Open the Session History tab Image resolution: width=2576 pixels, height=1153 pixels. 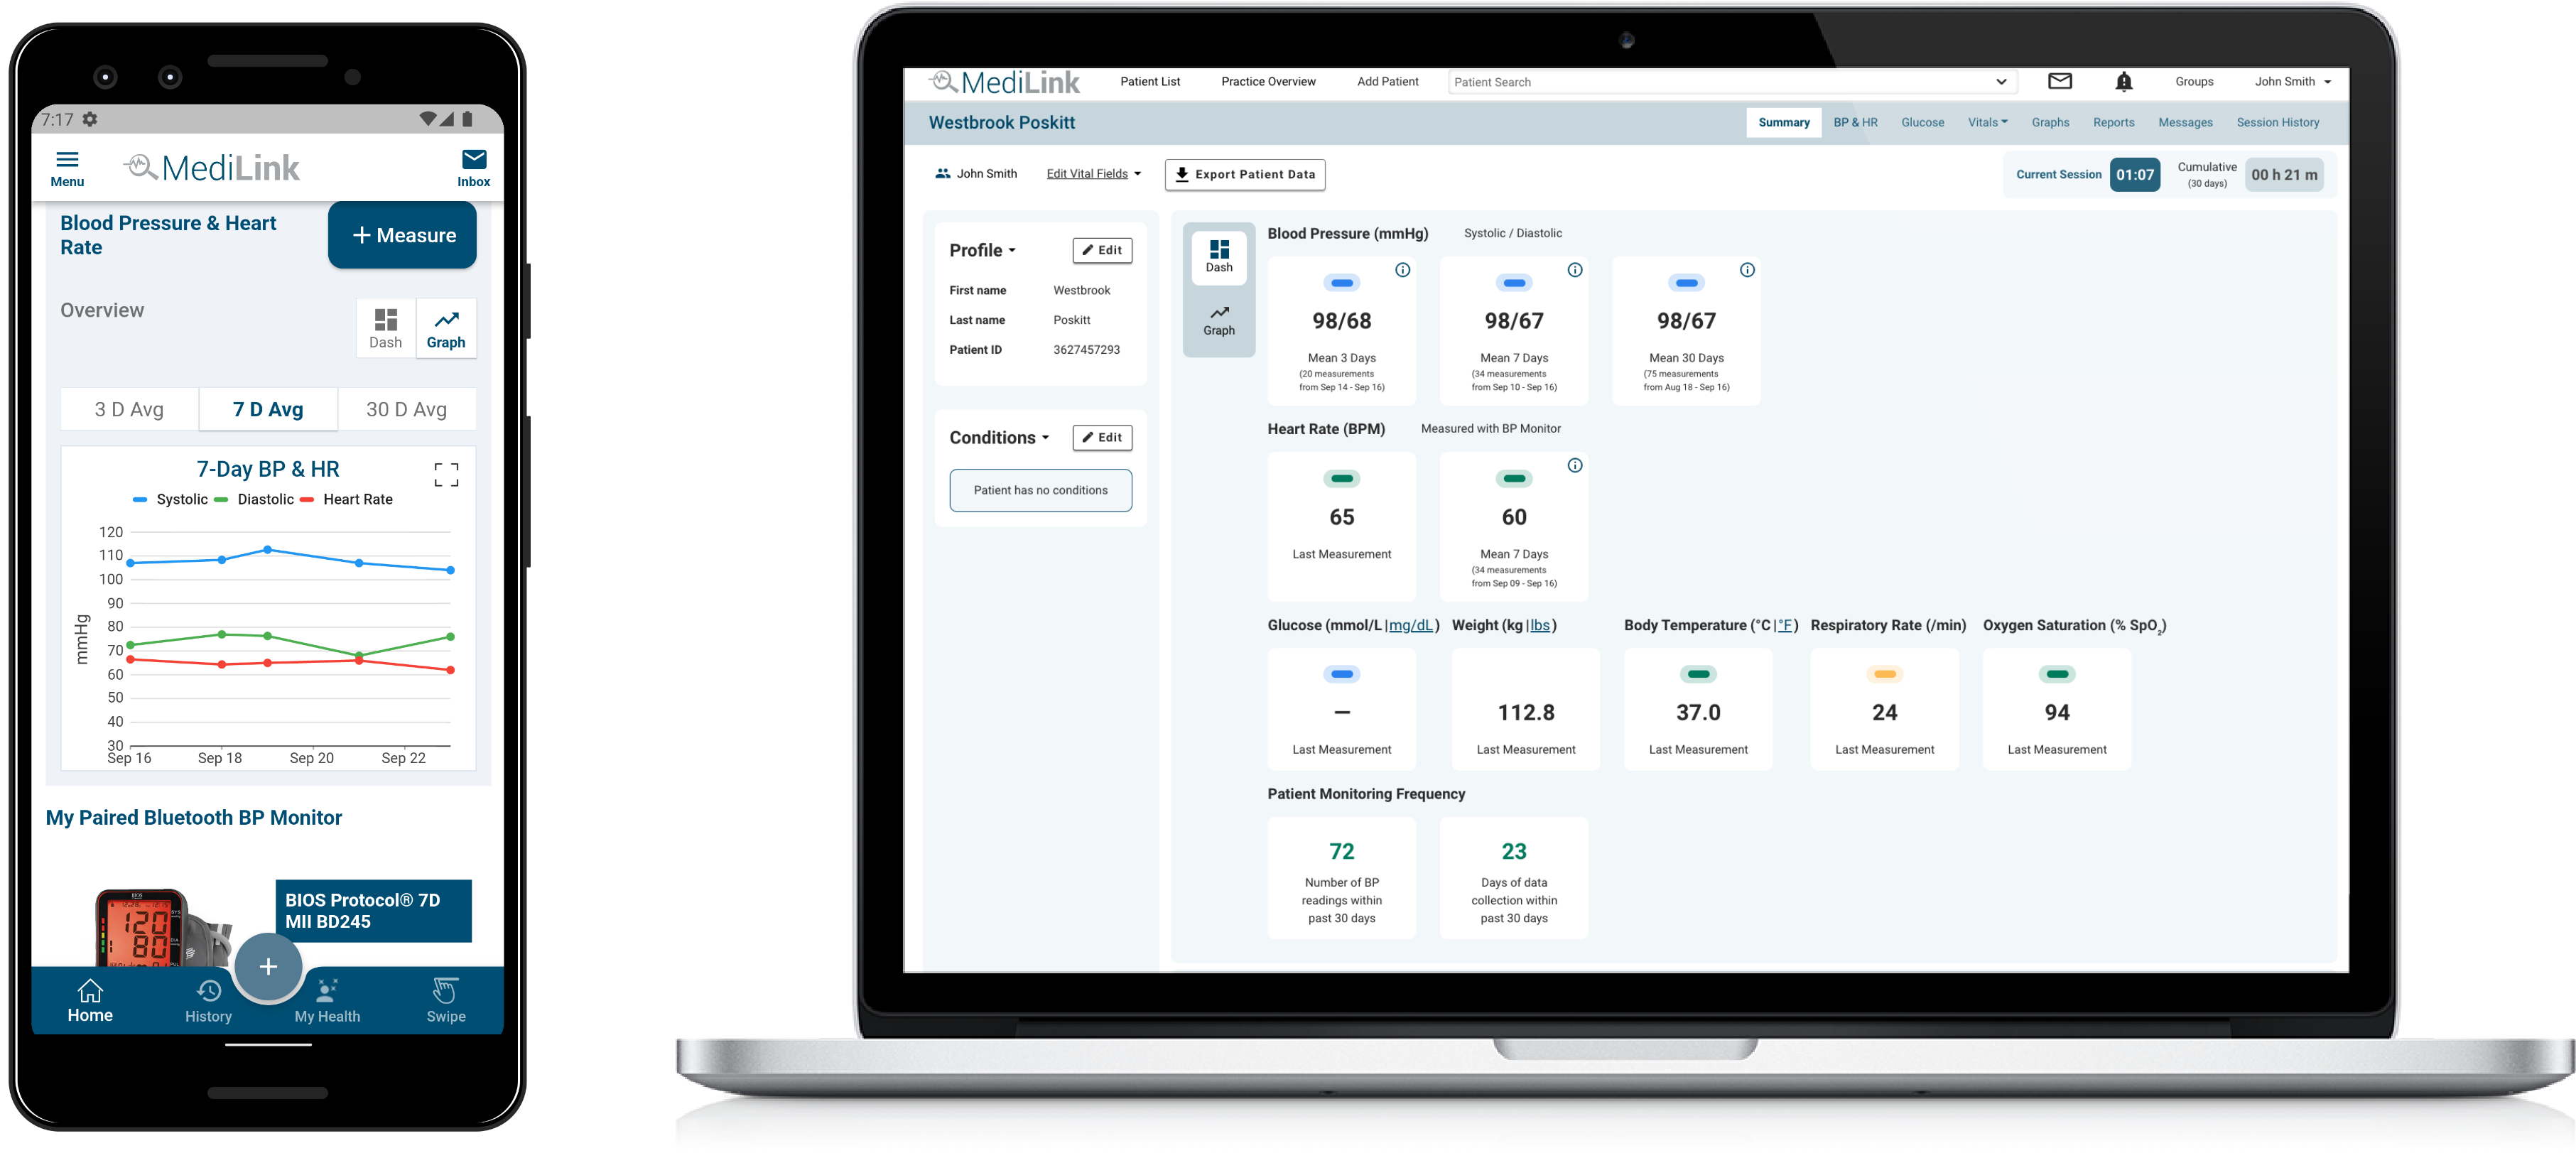[x=2277, y=122]
